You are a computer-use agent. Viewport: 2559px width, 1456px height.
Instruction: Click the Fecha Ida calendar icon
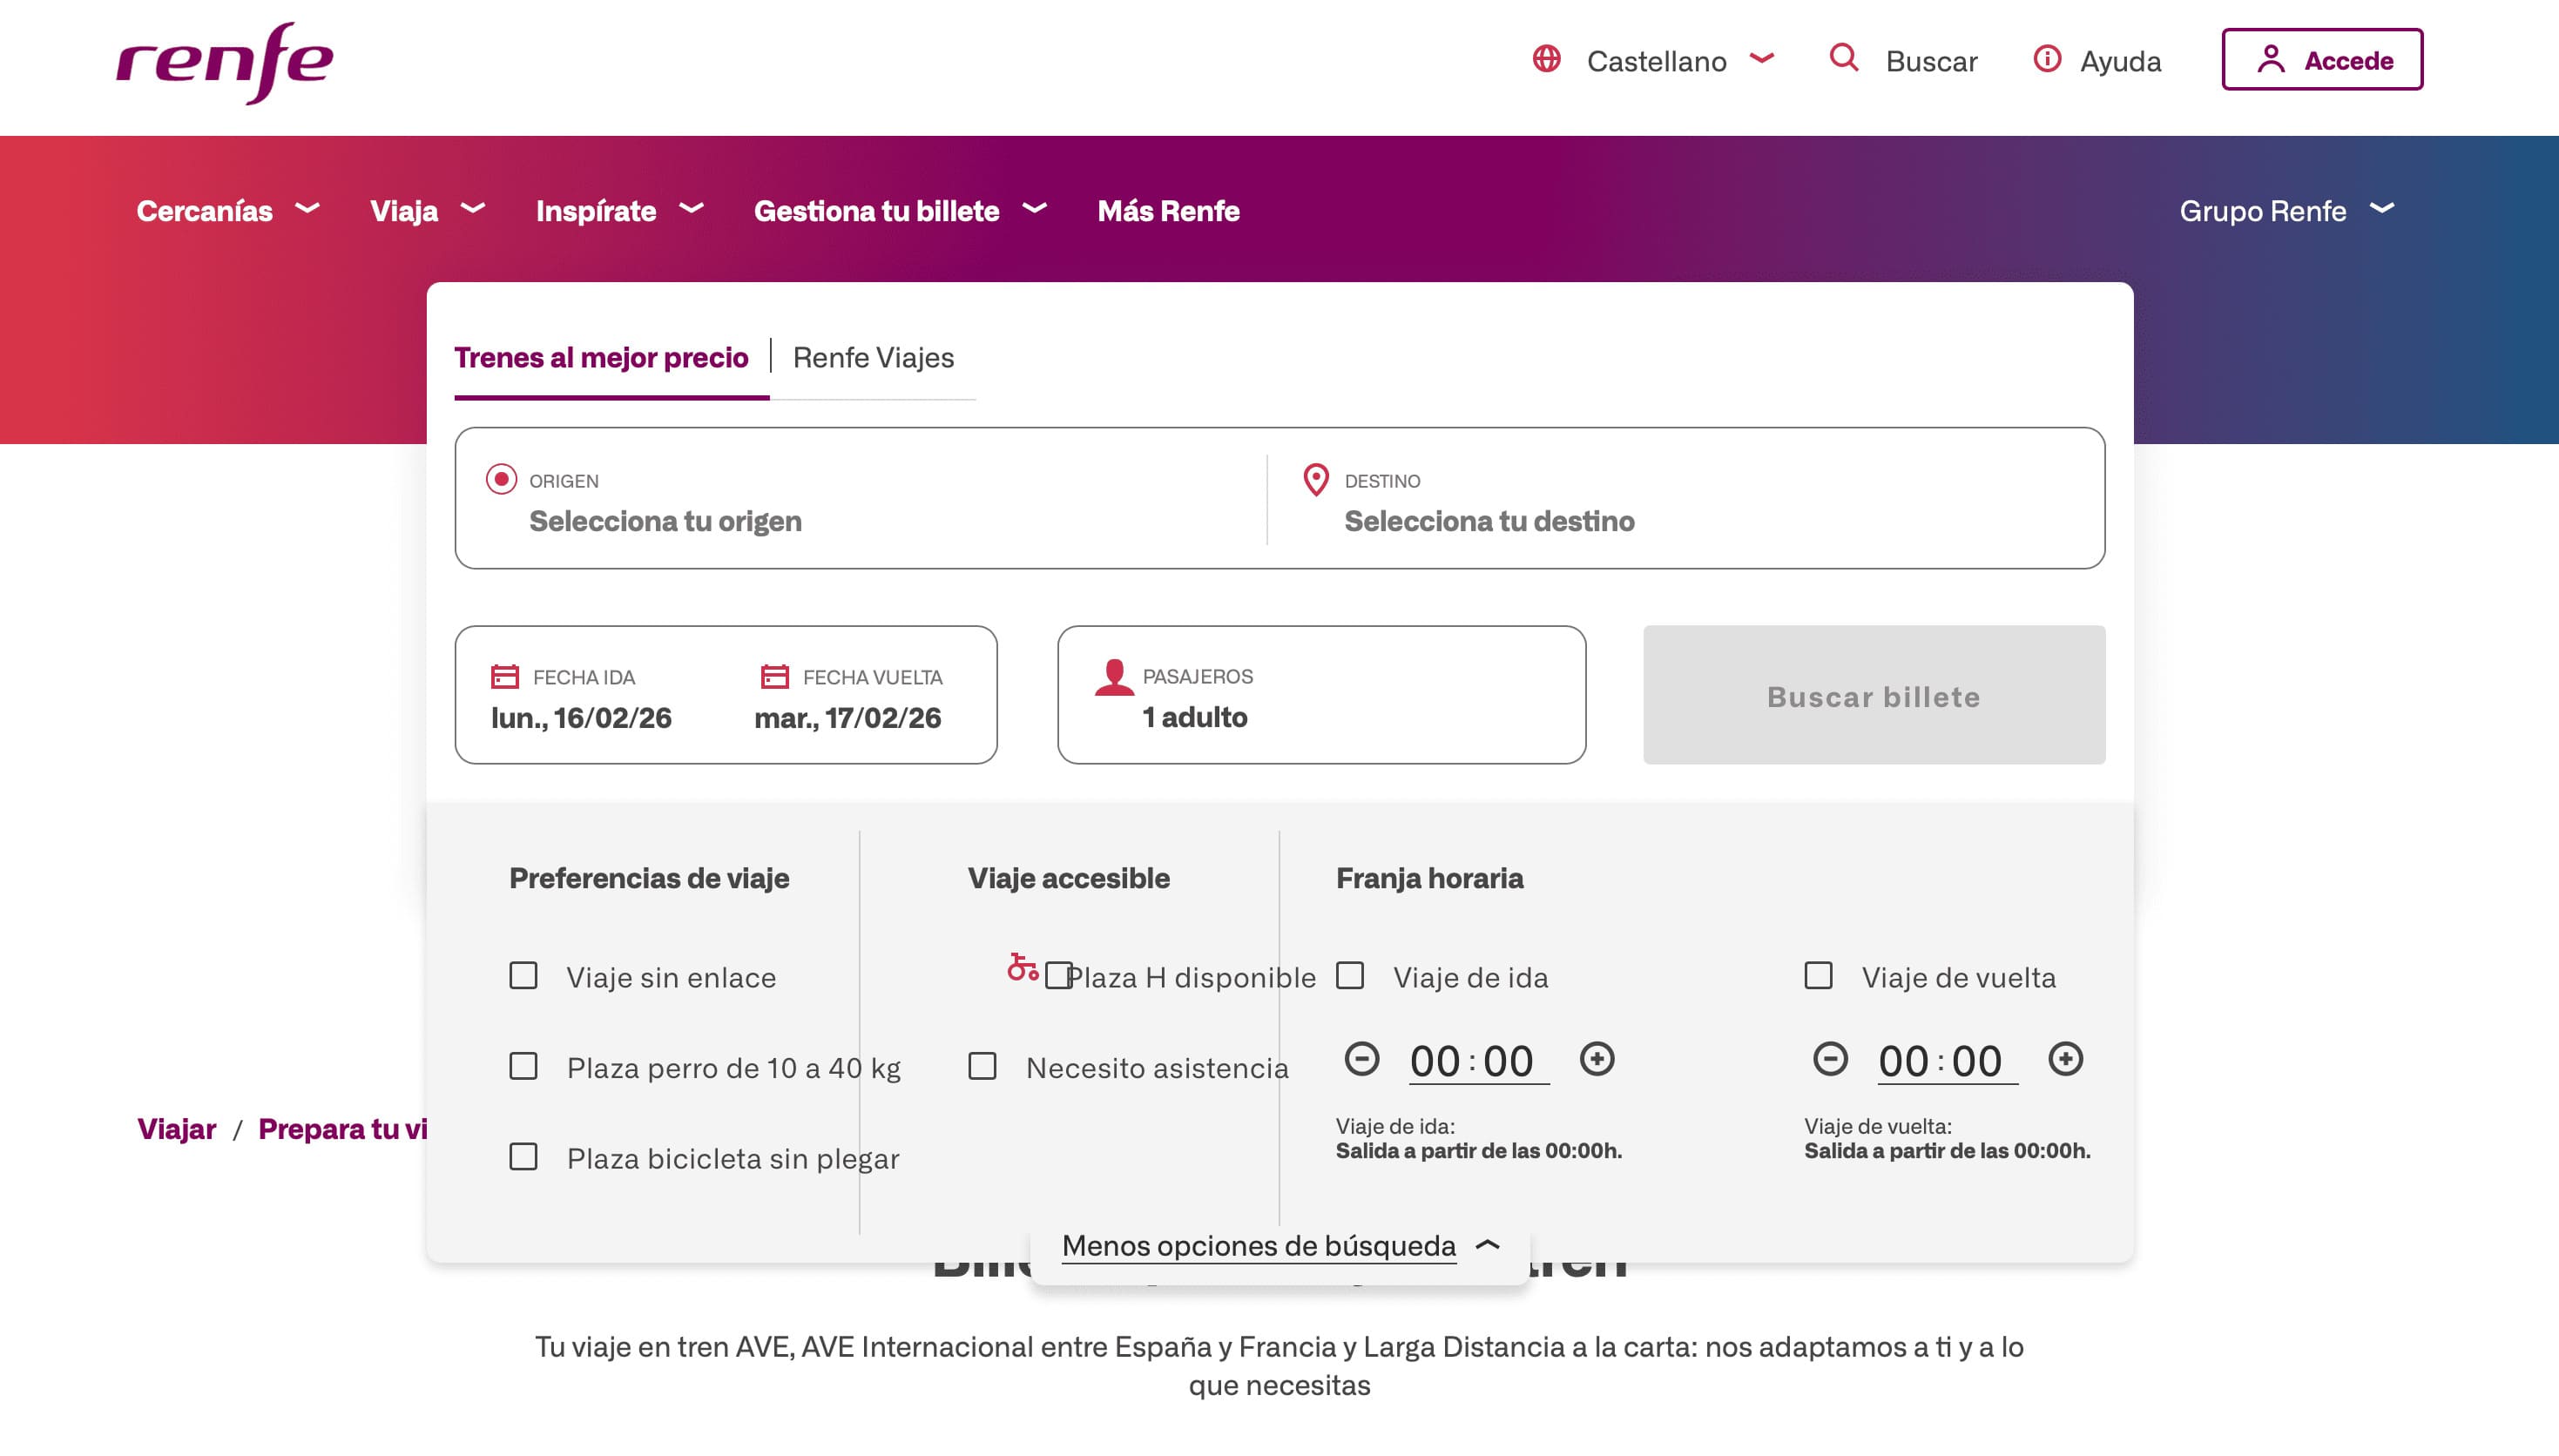pos(504,677)
